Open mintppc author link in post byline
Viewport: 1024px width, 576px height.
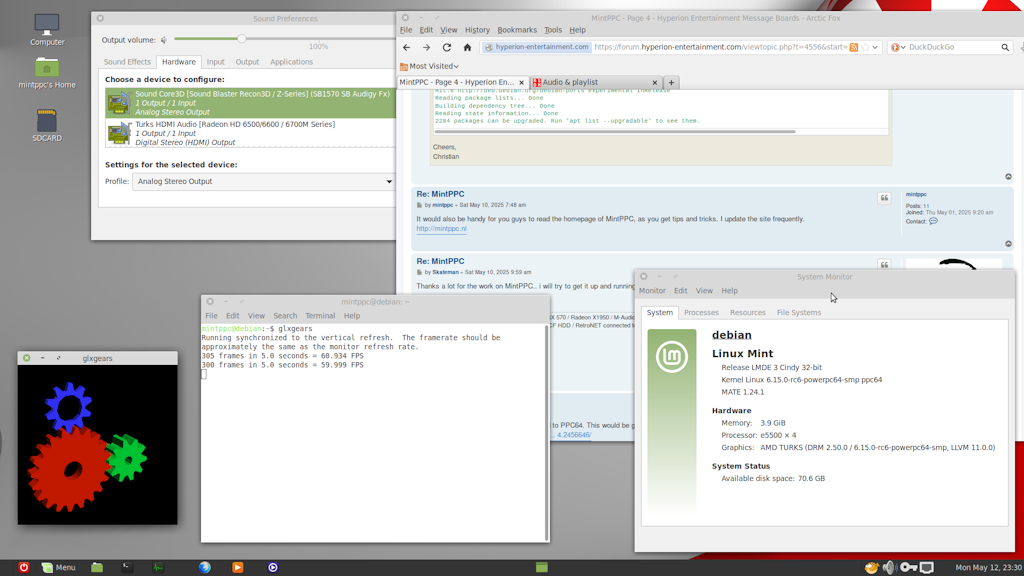(442, 205)
